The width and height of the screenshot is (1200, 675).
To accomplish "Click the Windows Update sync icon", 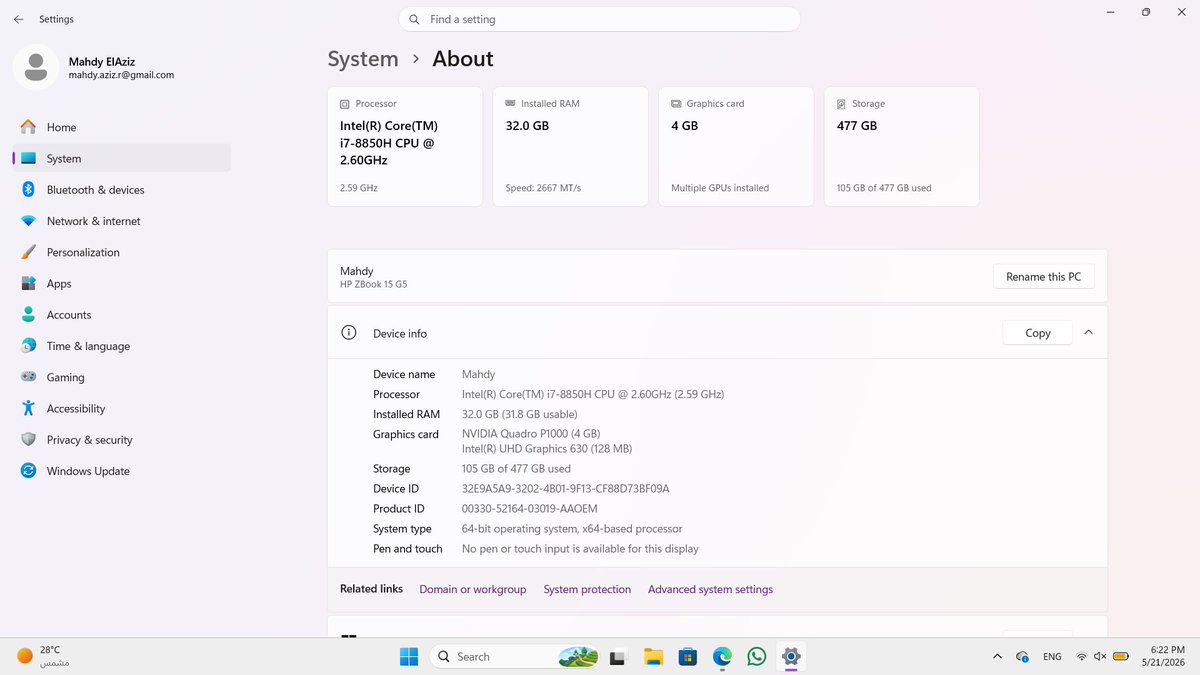I will (x=28, y=471).
